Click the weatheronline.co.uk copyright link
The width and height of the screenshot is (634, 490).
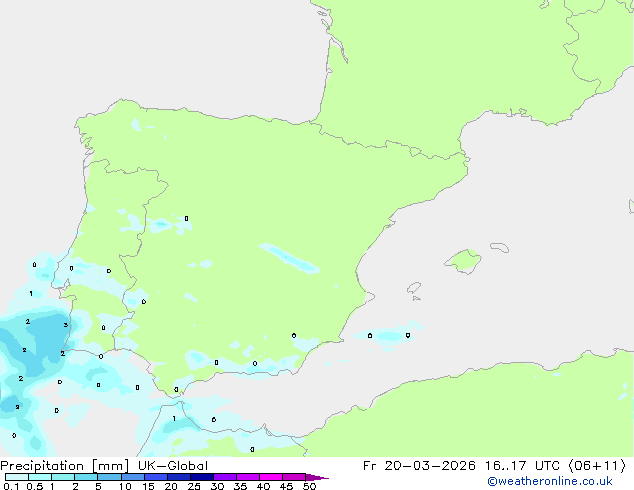[x=549, y=481]
